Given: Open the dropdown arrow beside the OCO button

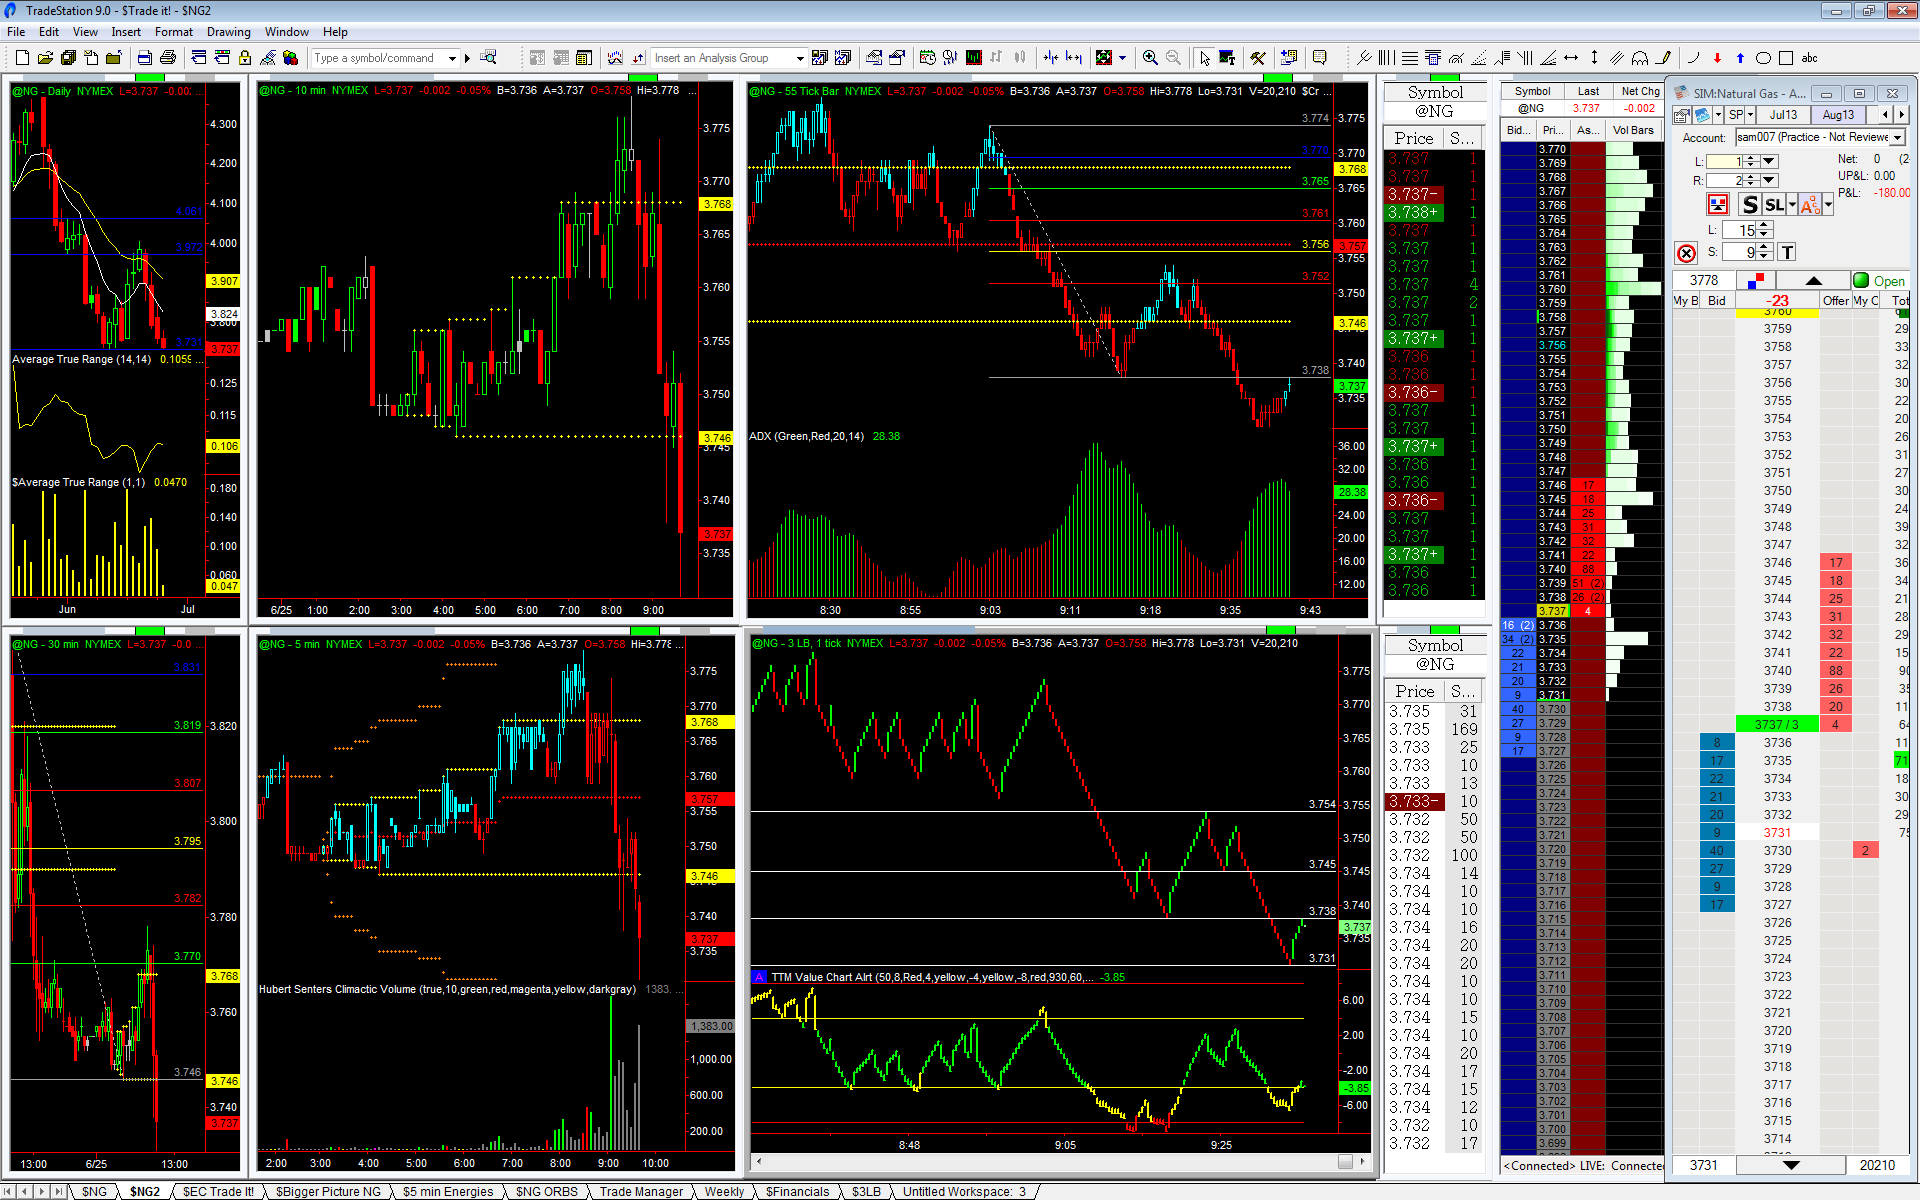Looking at the screenshot, I should [x=1828, y=205].
